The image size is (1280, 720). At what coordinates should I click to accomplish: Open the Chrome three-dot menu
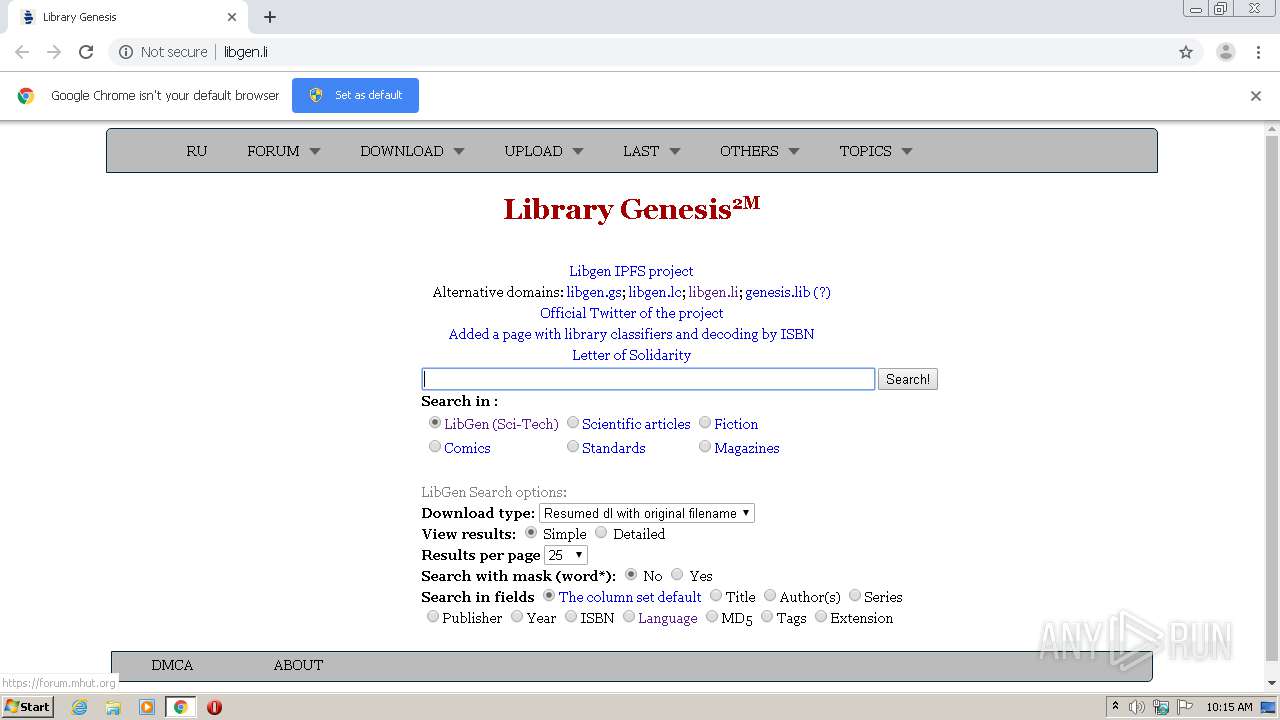1258,52
